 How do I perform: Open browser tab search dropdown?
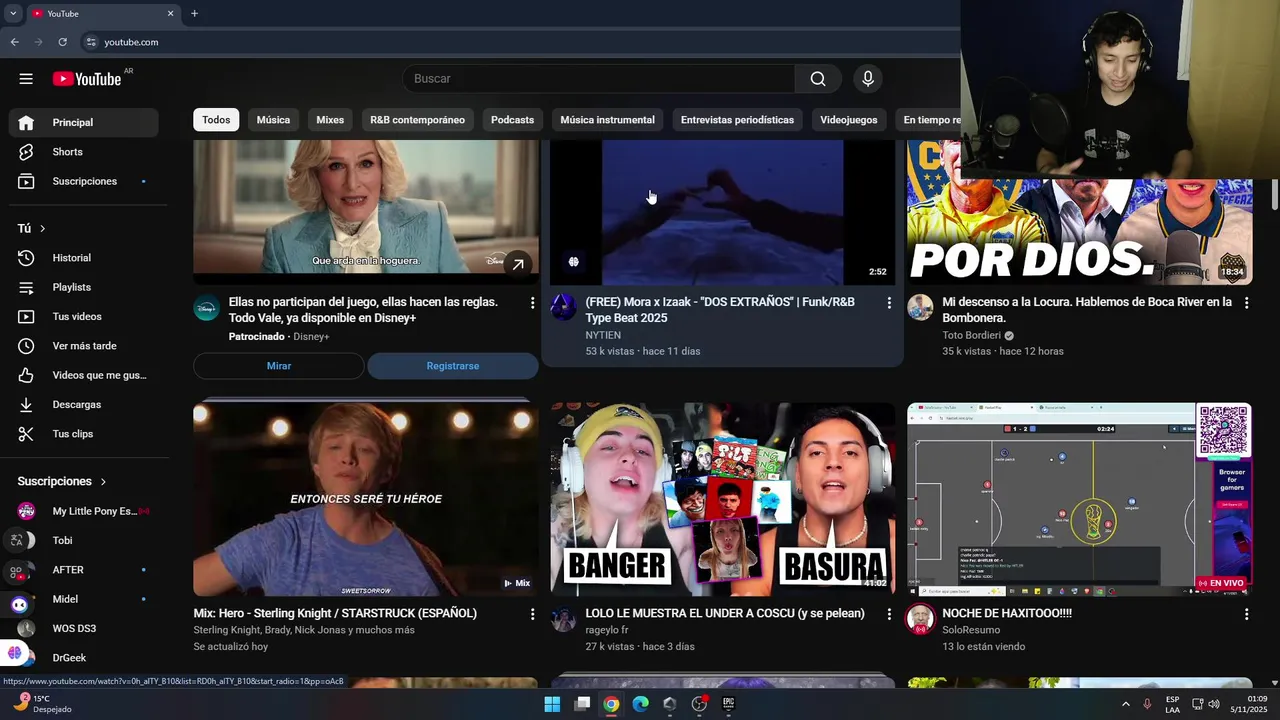(x=13, y=14)
